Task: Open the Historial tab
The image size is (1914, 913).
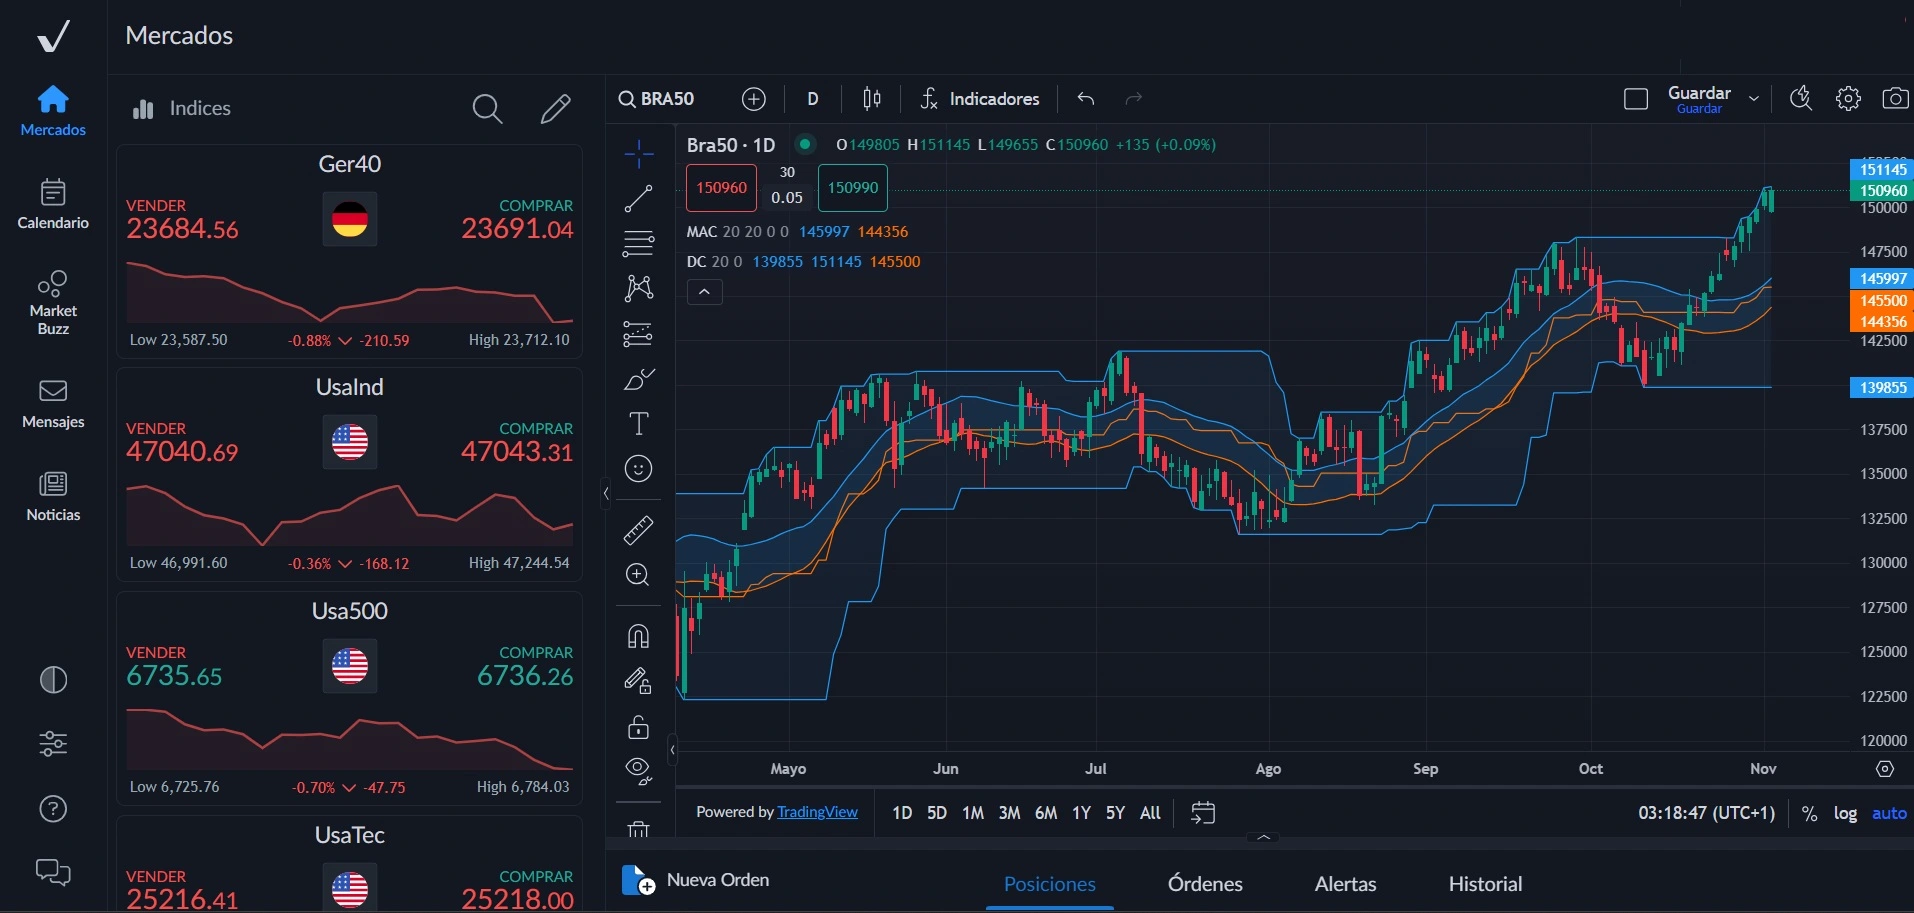Action: coord(1484,883)
